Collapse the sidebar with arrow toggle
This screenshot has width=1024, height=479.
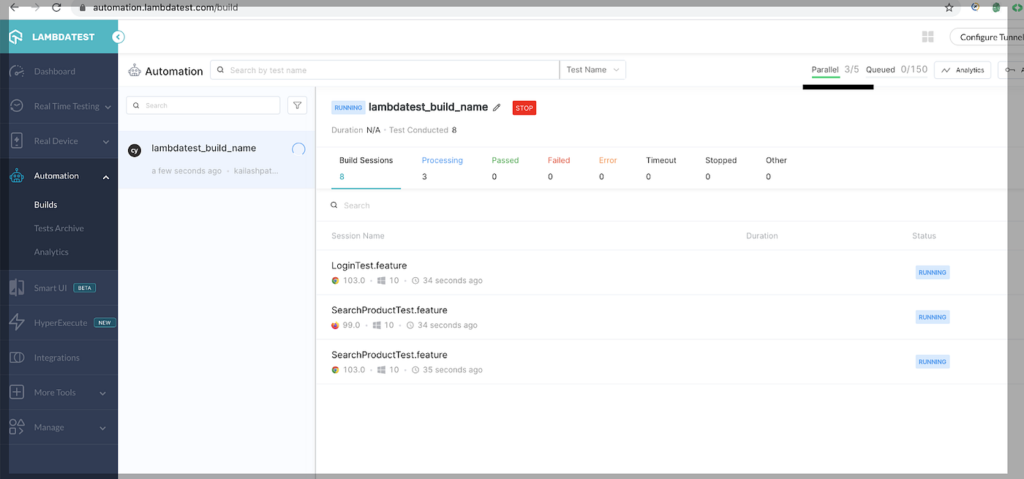pos(118,37)
